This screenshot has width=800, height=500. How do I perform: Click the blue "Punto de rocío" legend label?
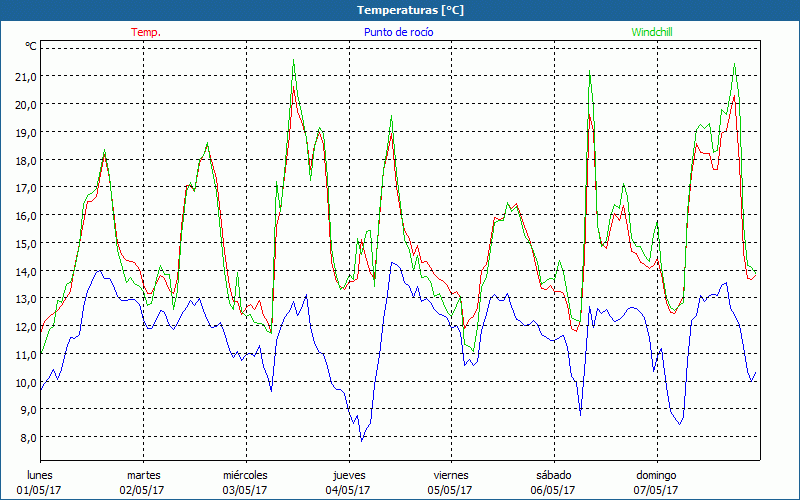399,32
